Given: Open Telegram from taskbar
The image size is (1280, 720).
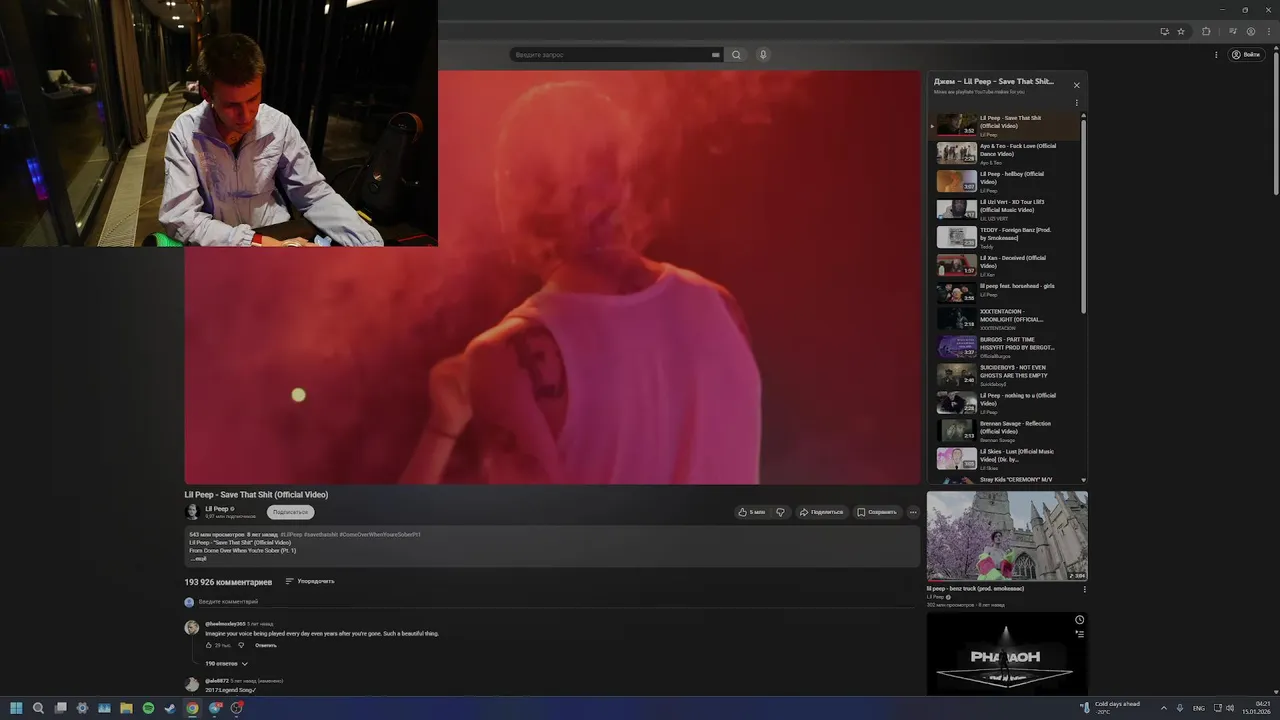Looking at the screenshot, I should coord(214,708).
